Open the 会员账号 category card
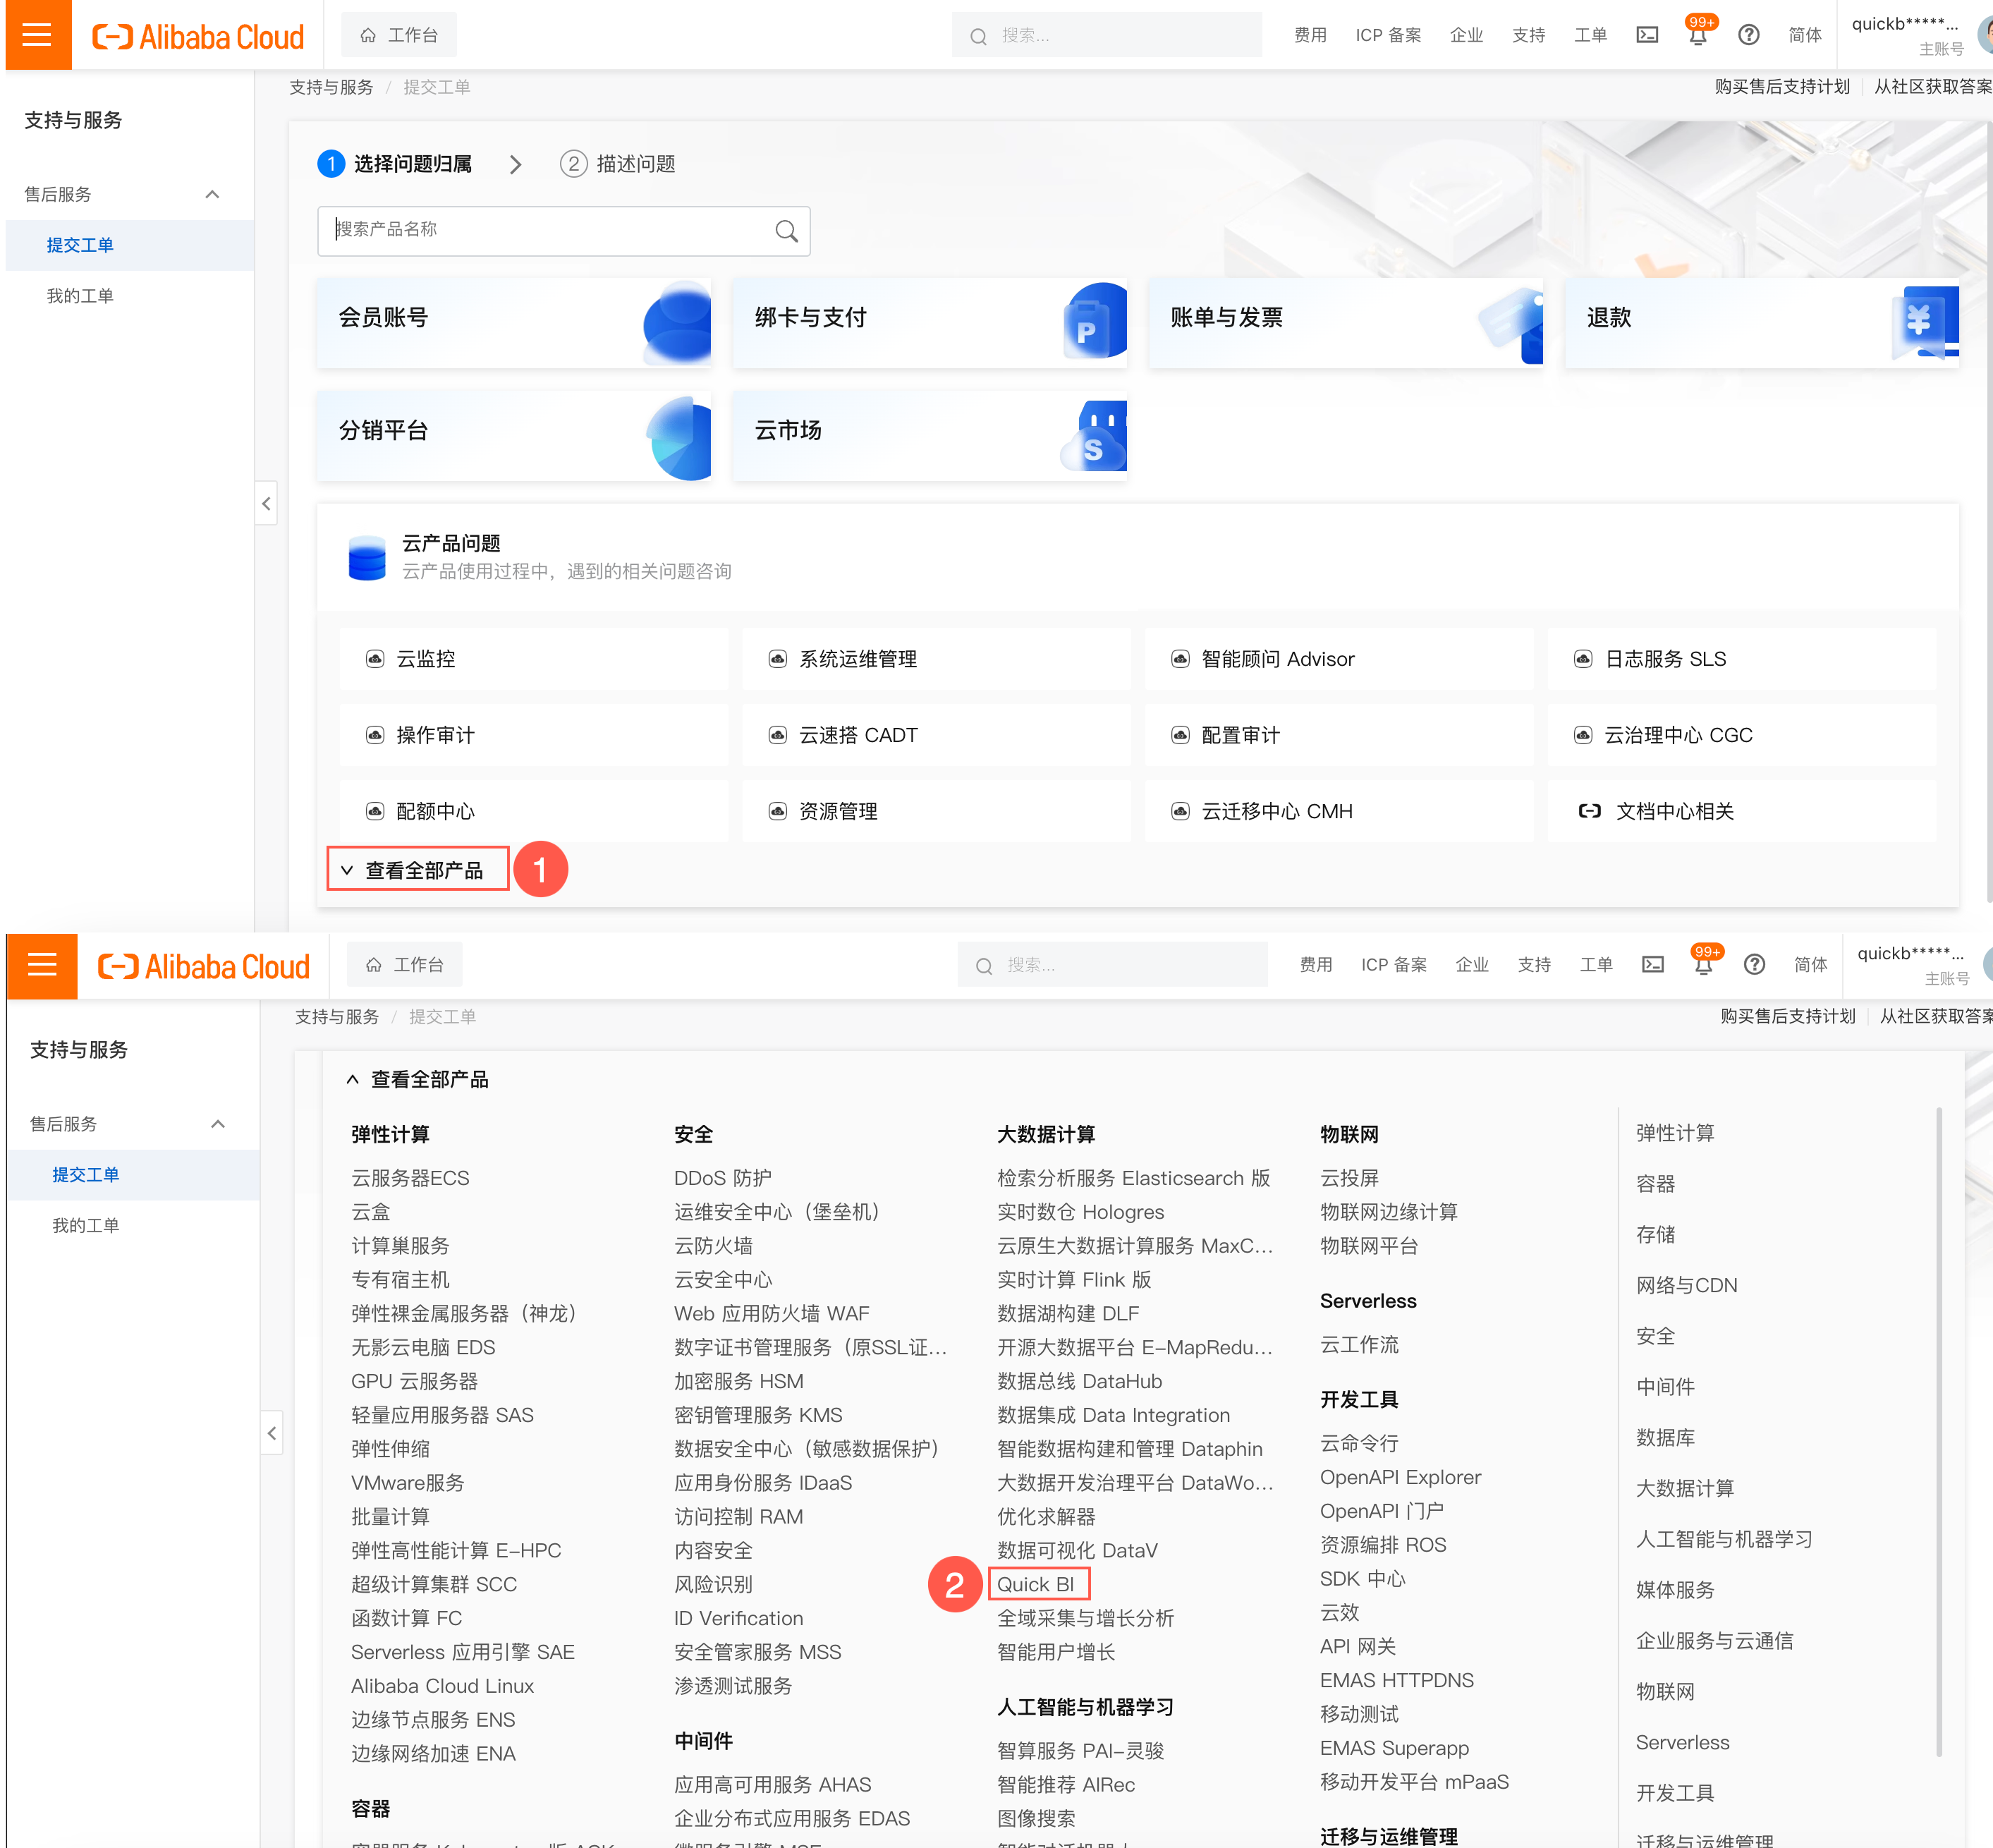 pyautogui.click(x=514, y=323)
